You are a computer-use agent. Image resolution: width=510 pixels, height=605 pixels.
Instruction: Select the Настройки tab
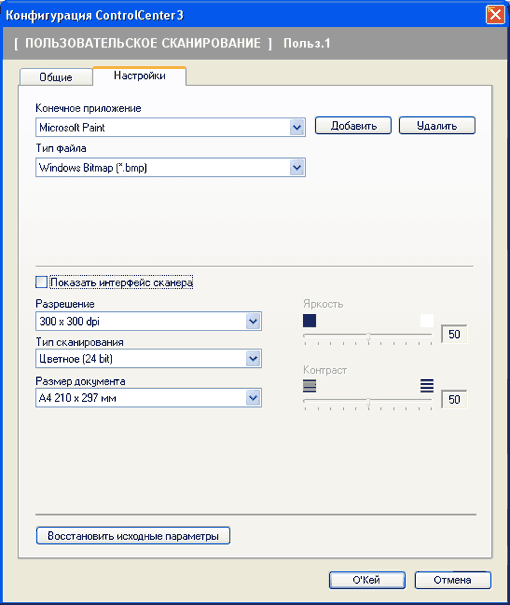click(x=140, y=76)
